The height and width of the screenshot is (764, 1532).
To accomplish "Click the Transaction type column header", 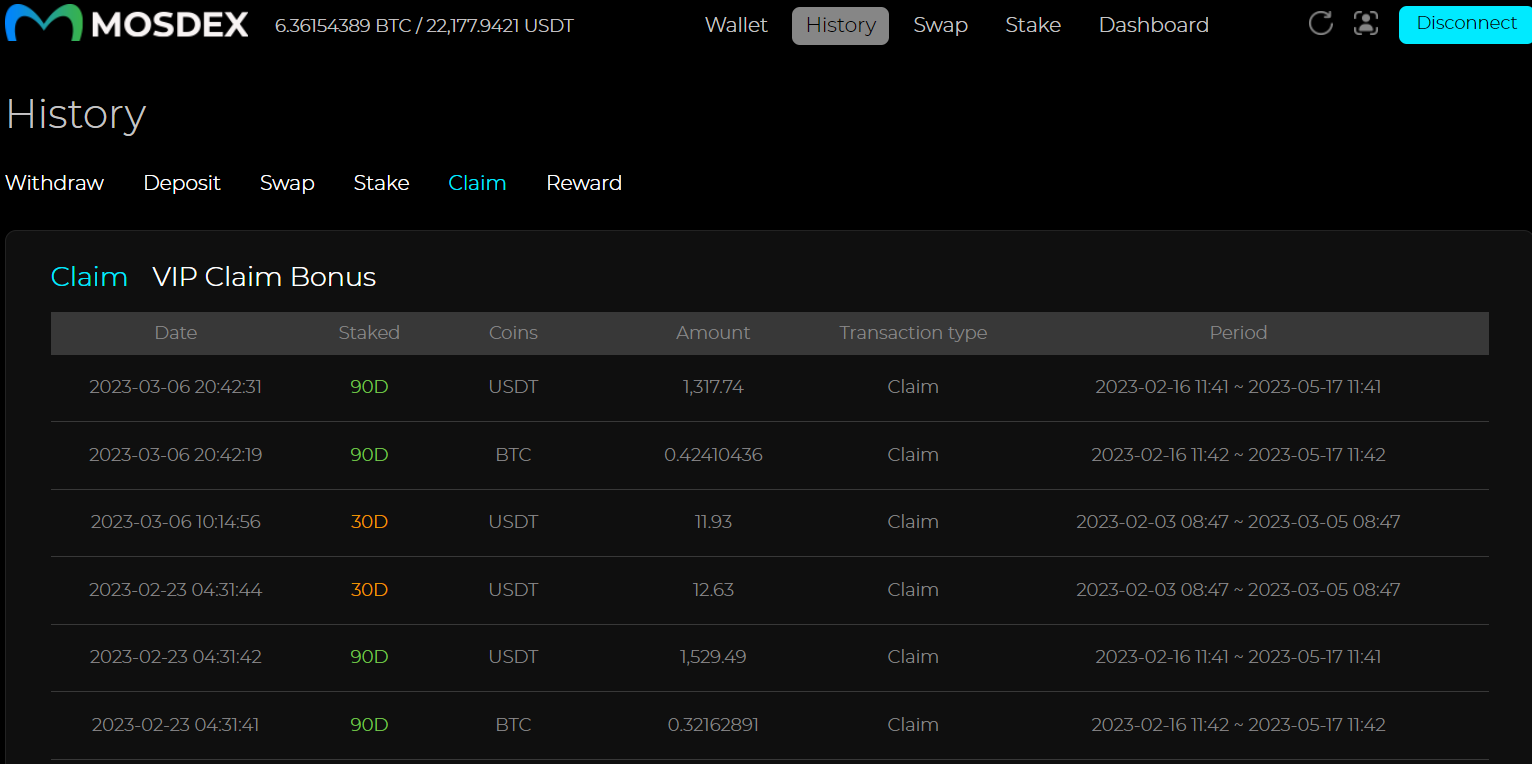I will 913,333.
